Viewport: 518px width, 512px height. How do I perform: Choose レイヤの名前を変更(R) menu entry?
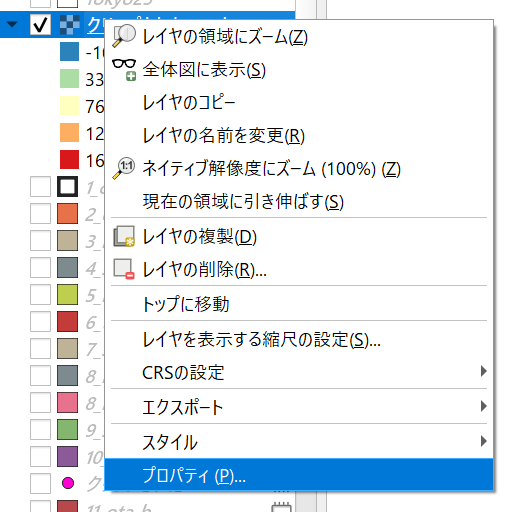click(x=299, y=135)
